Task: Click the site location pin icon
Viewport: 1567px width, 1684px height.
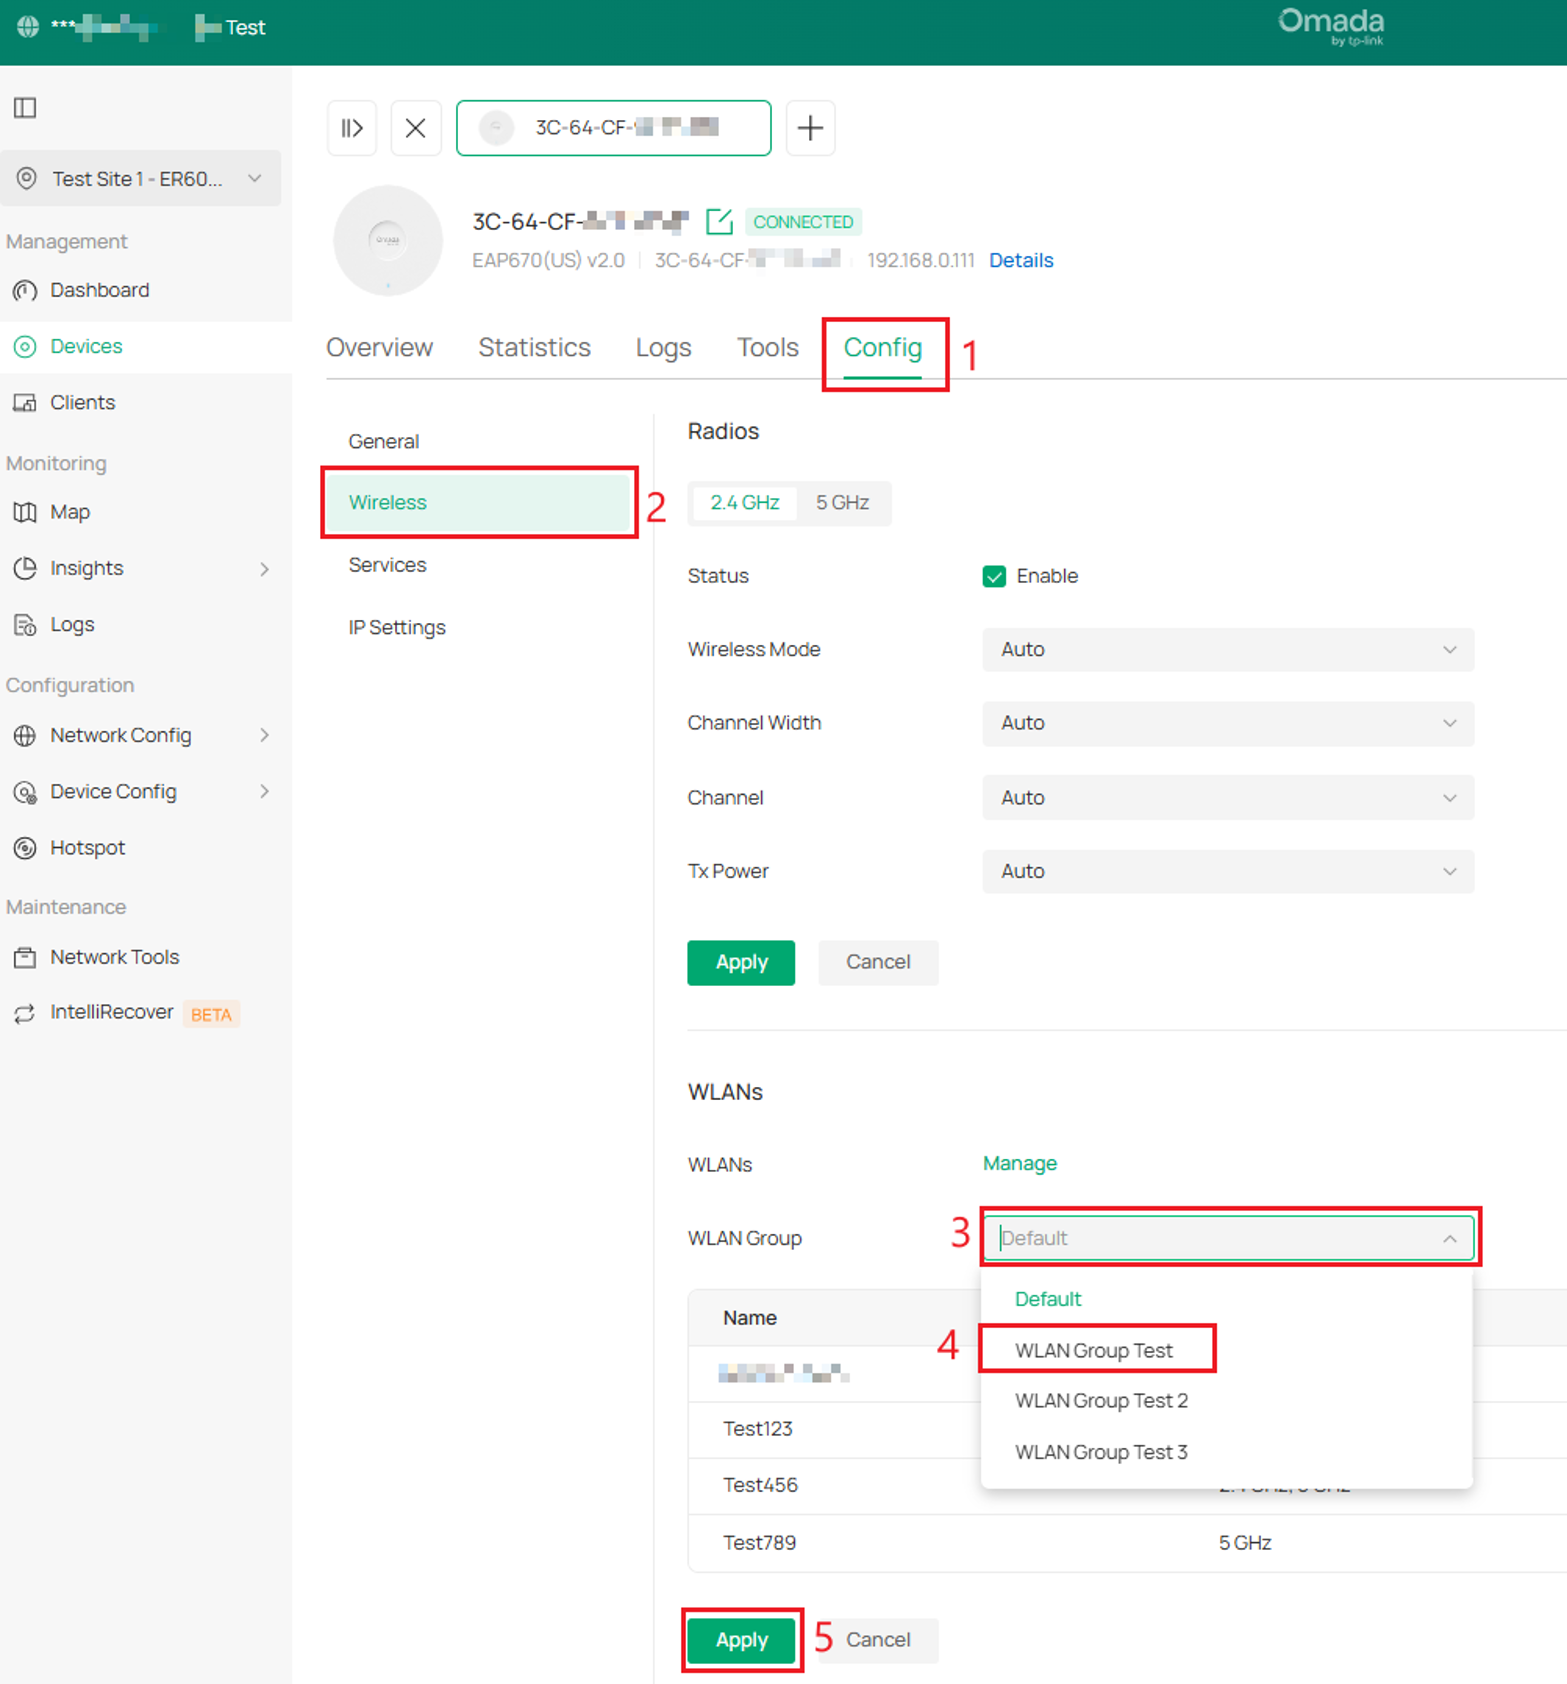Action: coord(27,178)
